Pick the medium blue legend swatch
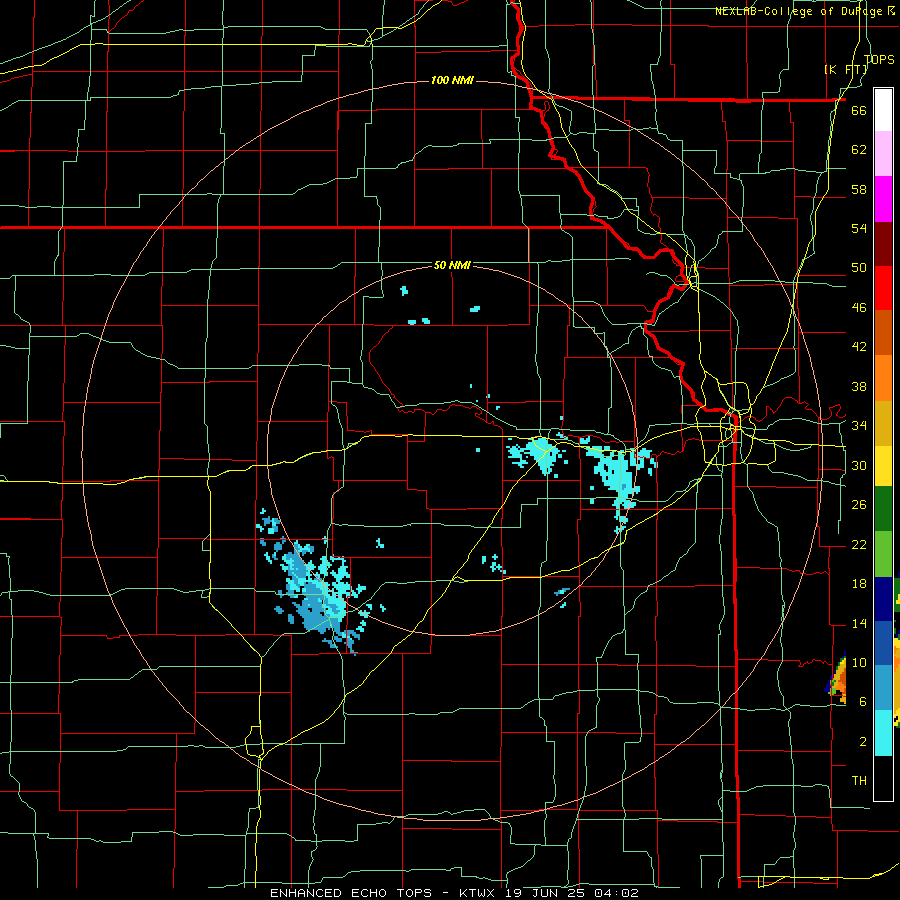Viewport: 900px width, 900px height. [x=883, y=643]
